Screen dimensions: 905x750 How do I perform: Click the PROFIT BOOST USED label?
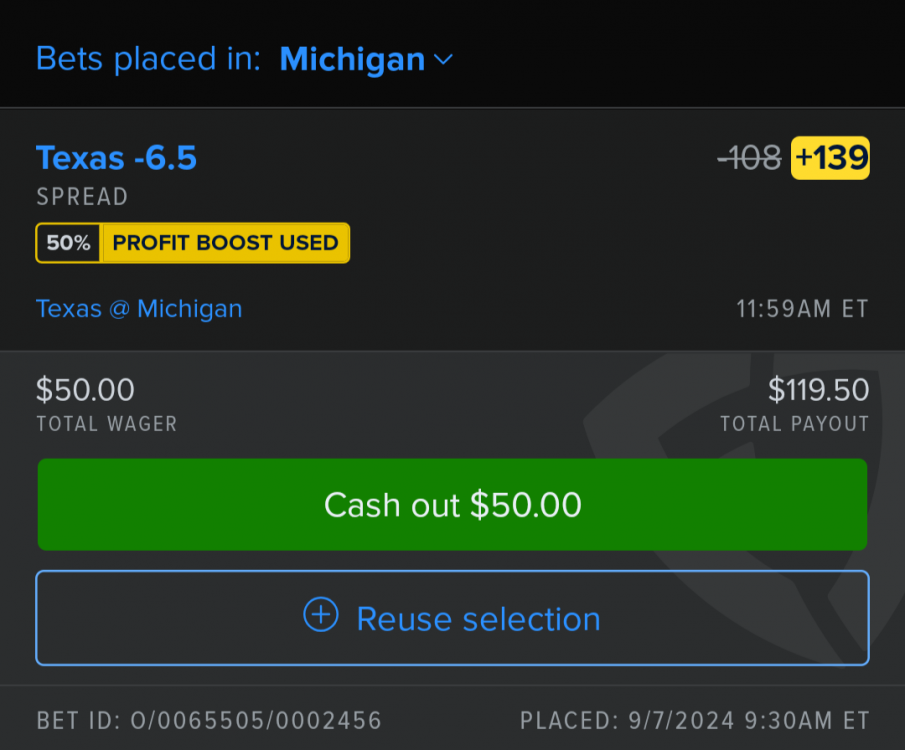tap(225, 243)
